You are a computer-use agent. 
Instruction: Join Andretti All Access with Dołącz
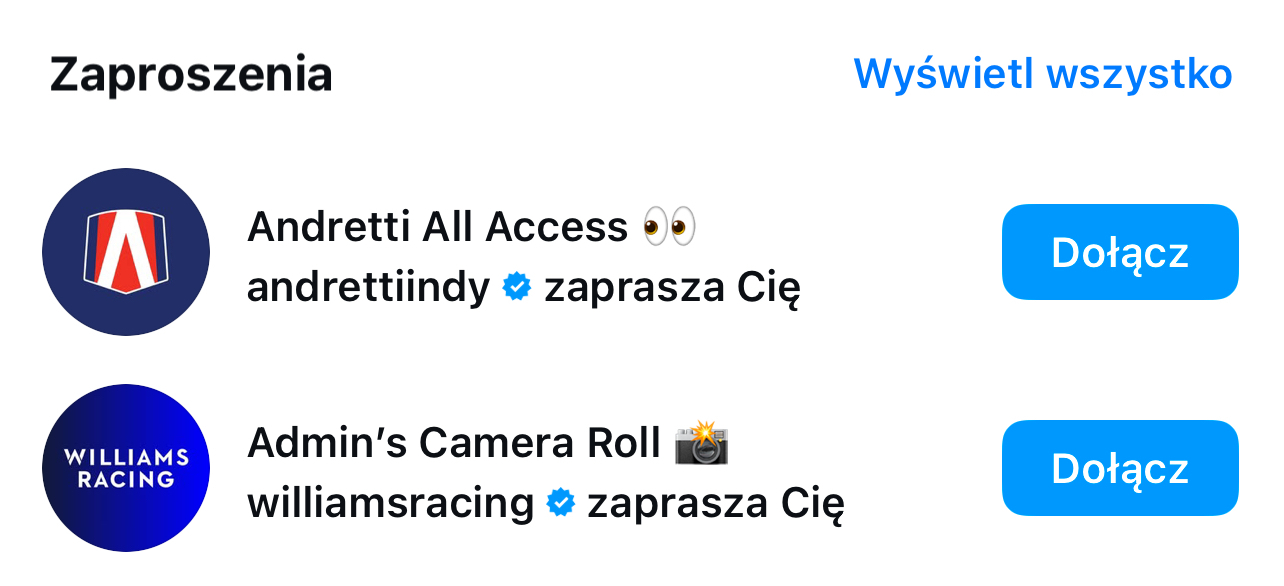pyautogui.click(x=1120, y=252)
